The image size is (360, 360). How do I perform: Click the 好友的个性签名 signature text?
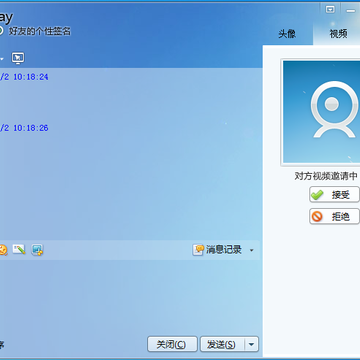(40, 31)
